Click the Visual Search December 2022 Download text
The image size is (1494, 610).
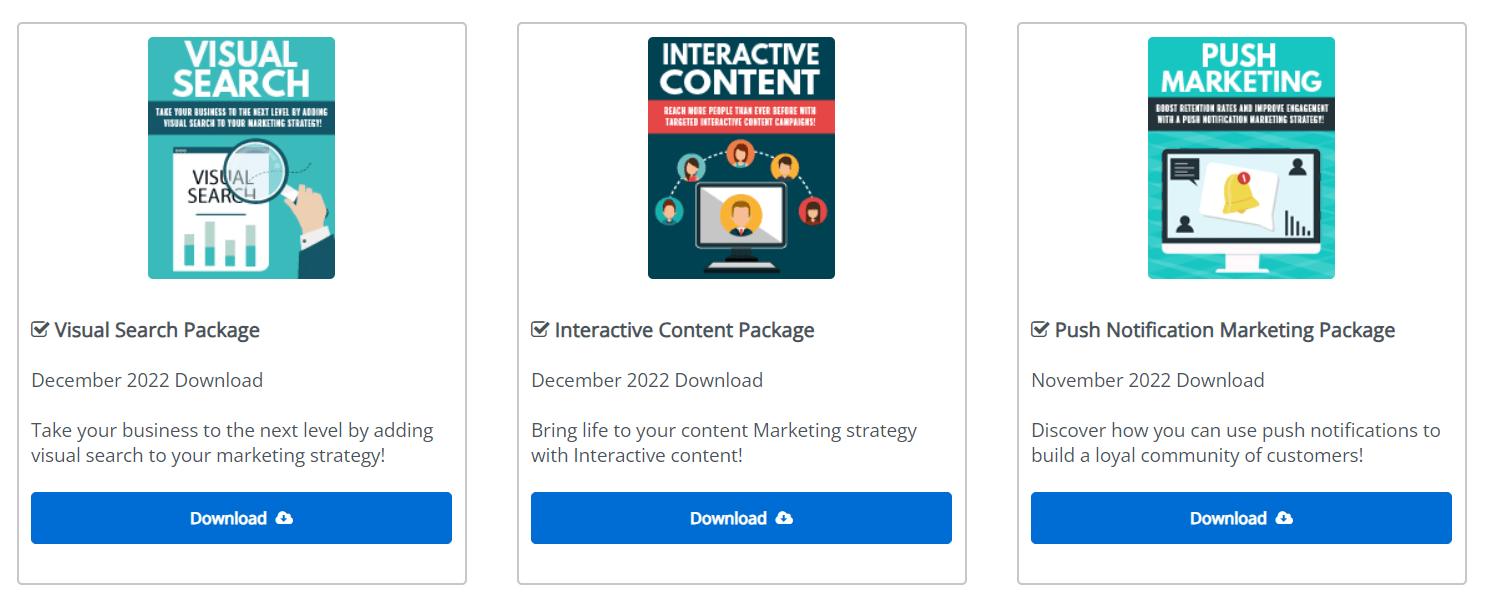(147, 380)
